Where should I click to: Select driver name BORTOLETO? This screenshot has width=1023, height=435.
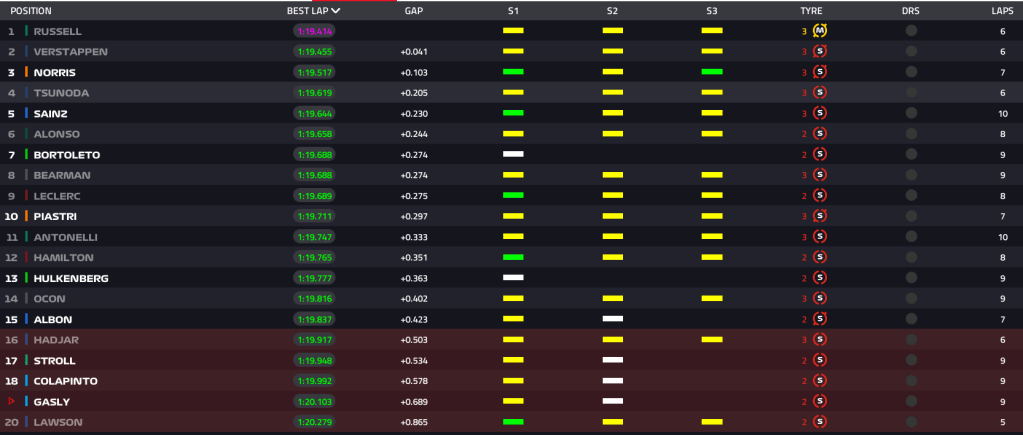tap(67, 155)
